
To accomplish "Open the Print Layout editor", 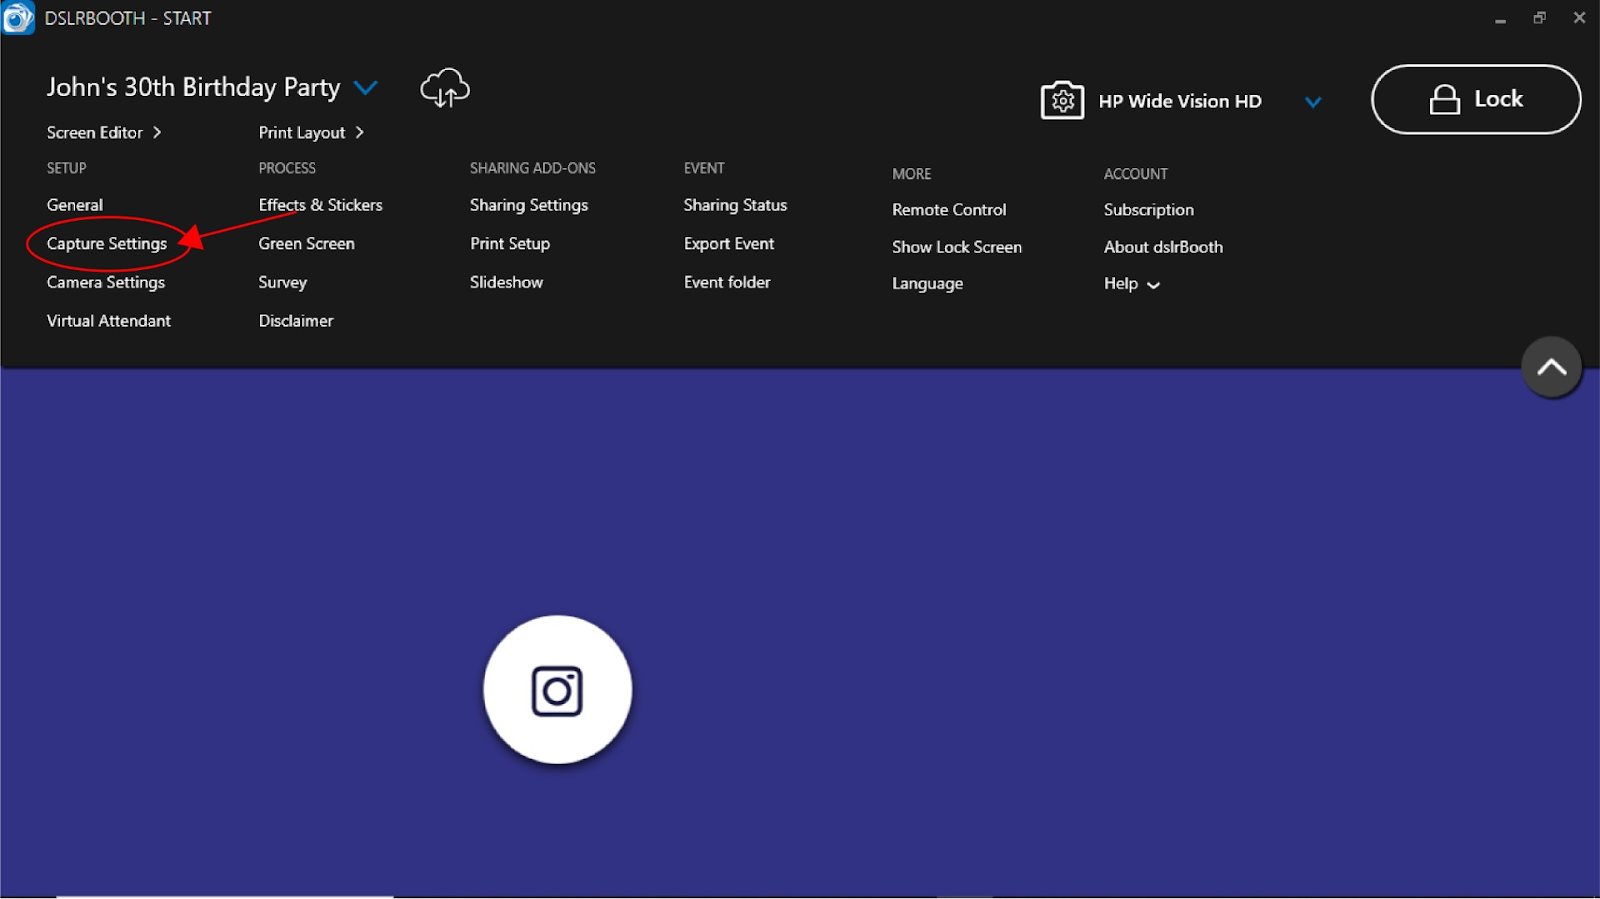I will pyautogui.click(x=311, y=132).
